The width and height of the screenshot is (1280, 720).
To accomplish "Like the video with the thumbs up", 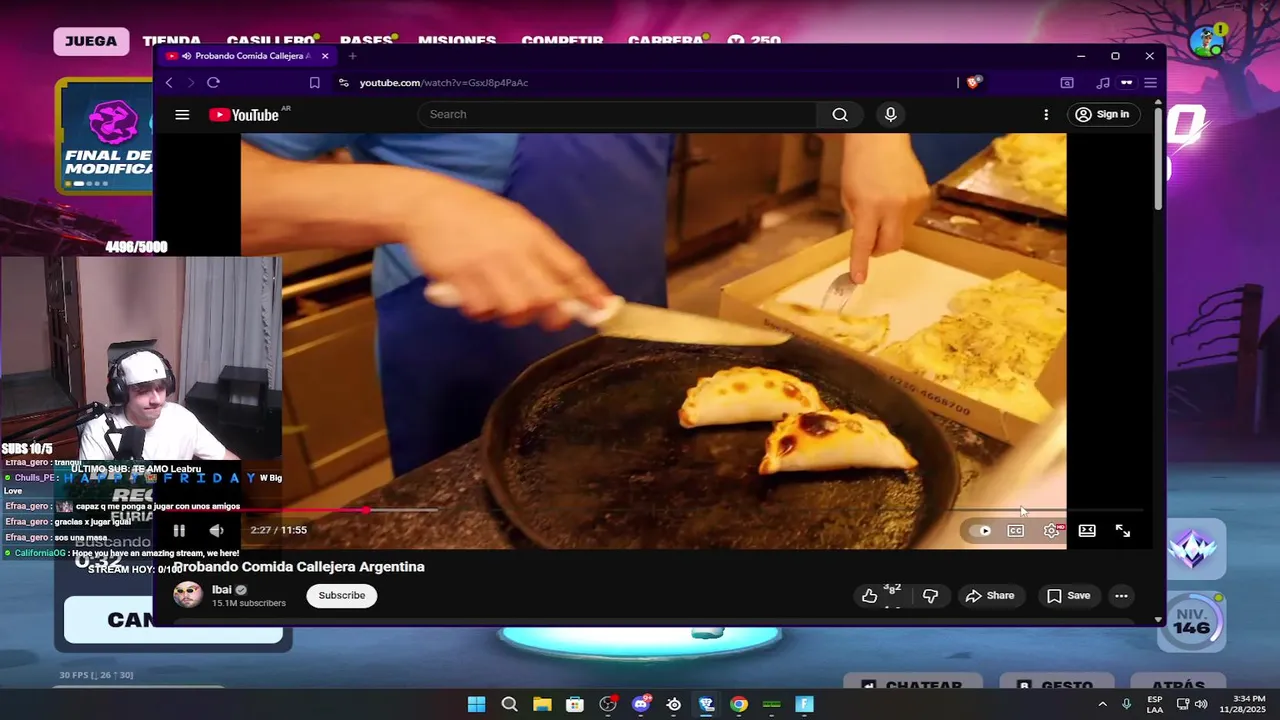I will 870,596.
